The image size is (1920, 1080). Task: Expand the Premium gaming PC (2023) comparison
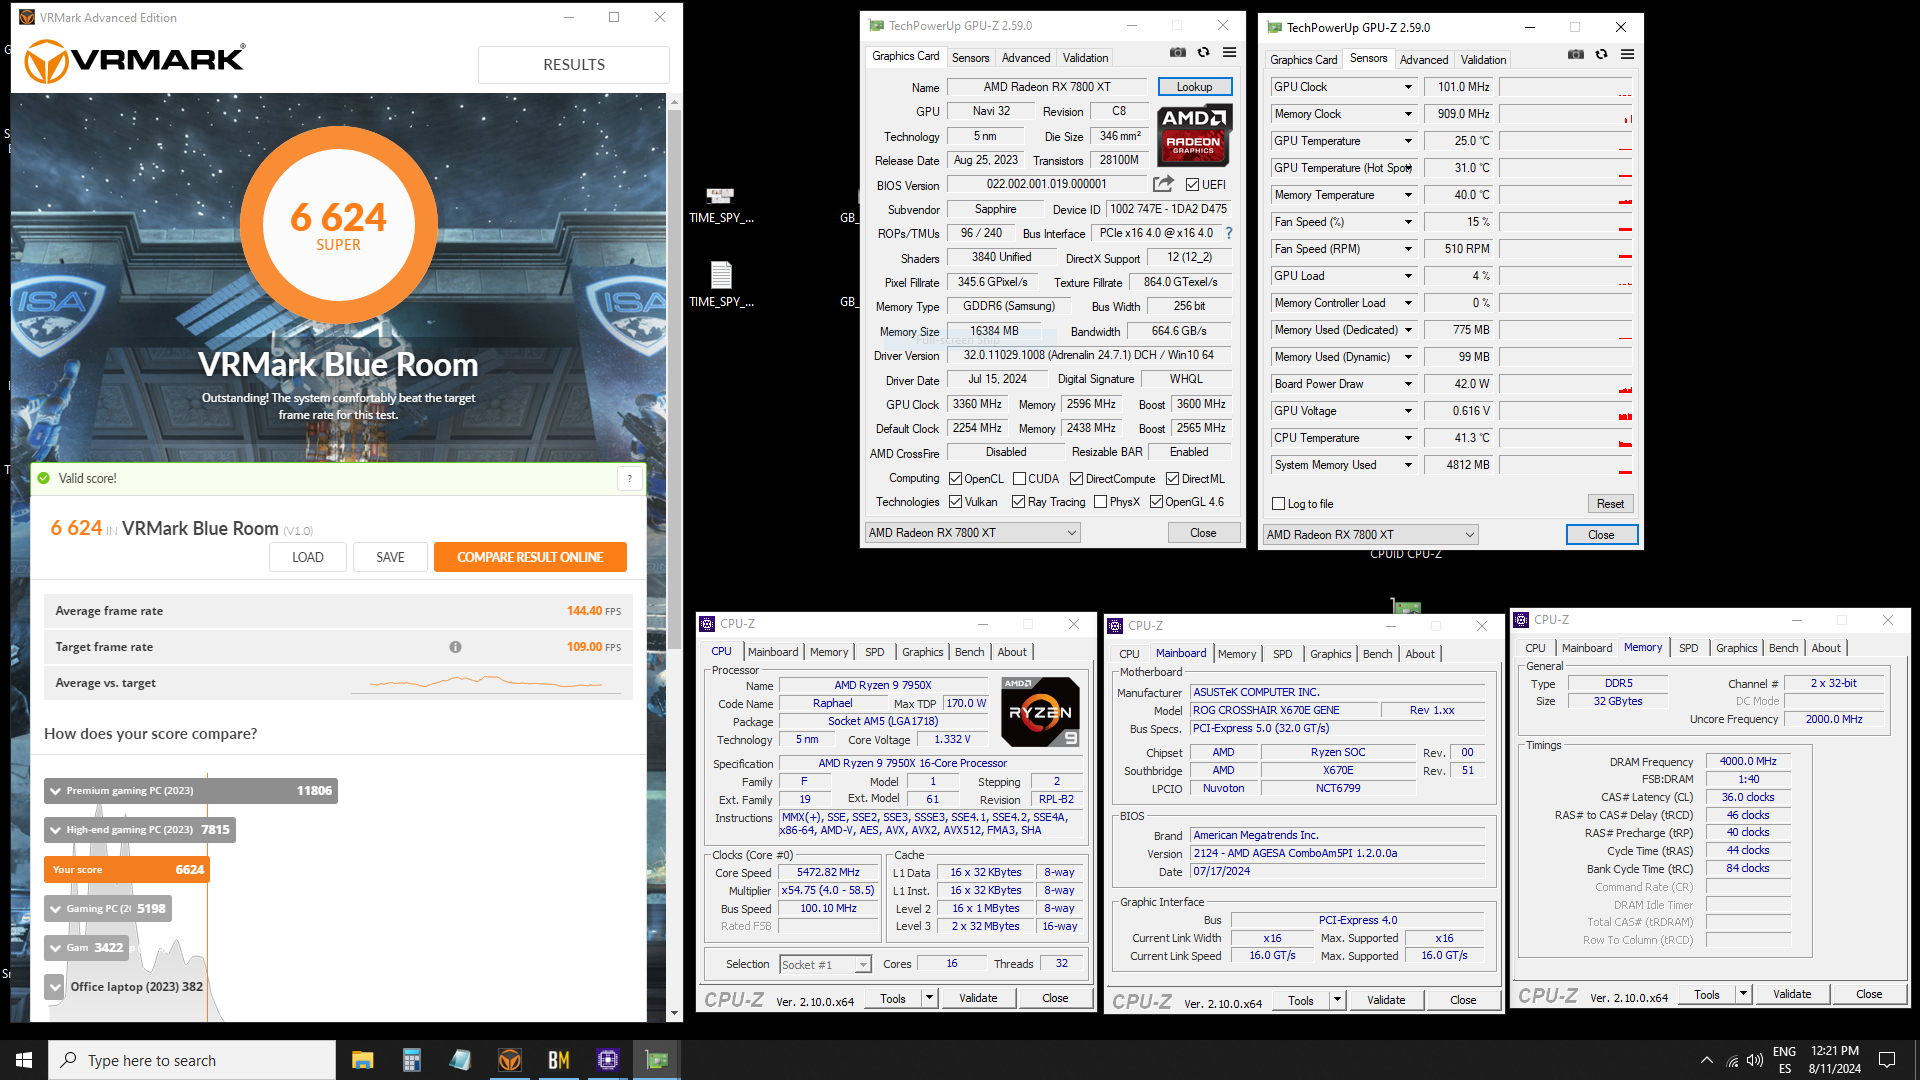coord(55,791)
